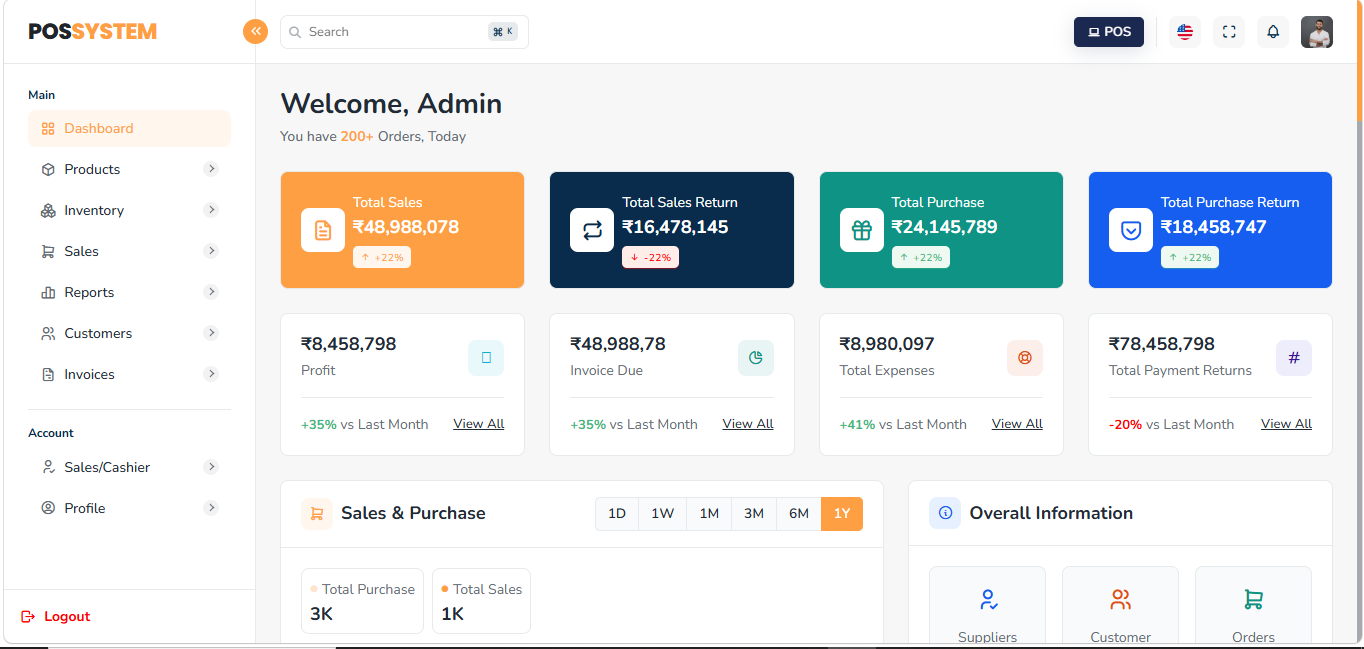Collapse the sidebar with the orange arrow toggle
The height and width of the screenshot is (649, 1364).
(256, 32)
